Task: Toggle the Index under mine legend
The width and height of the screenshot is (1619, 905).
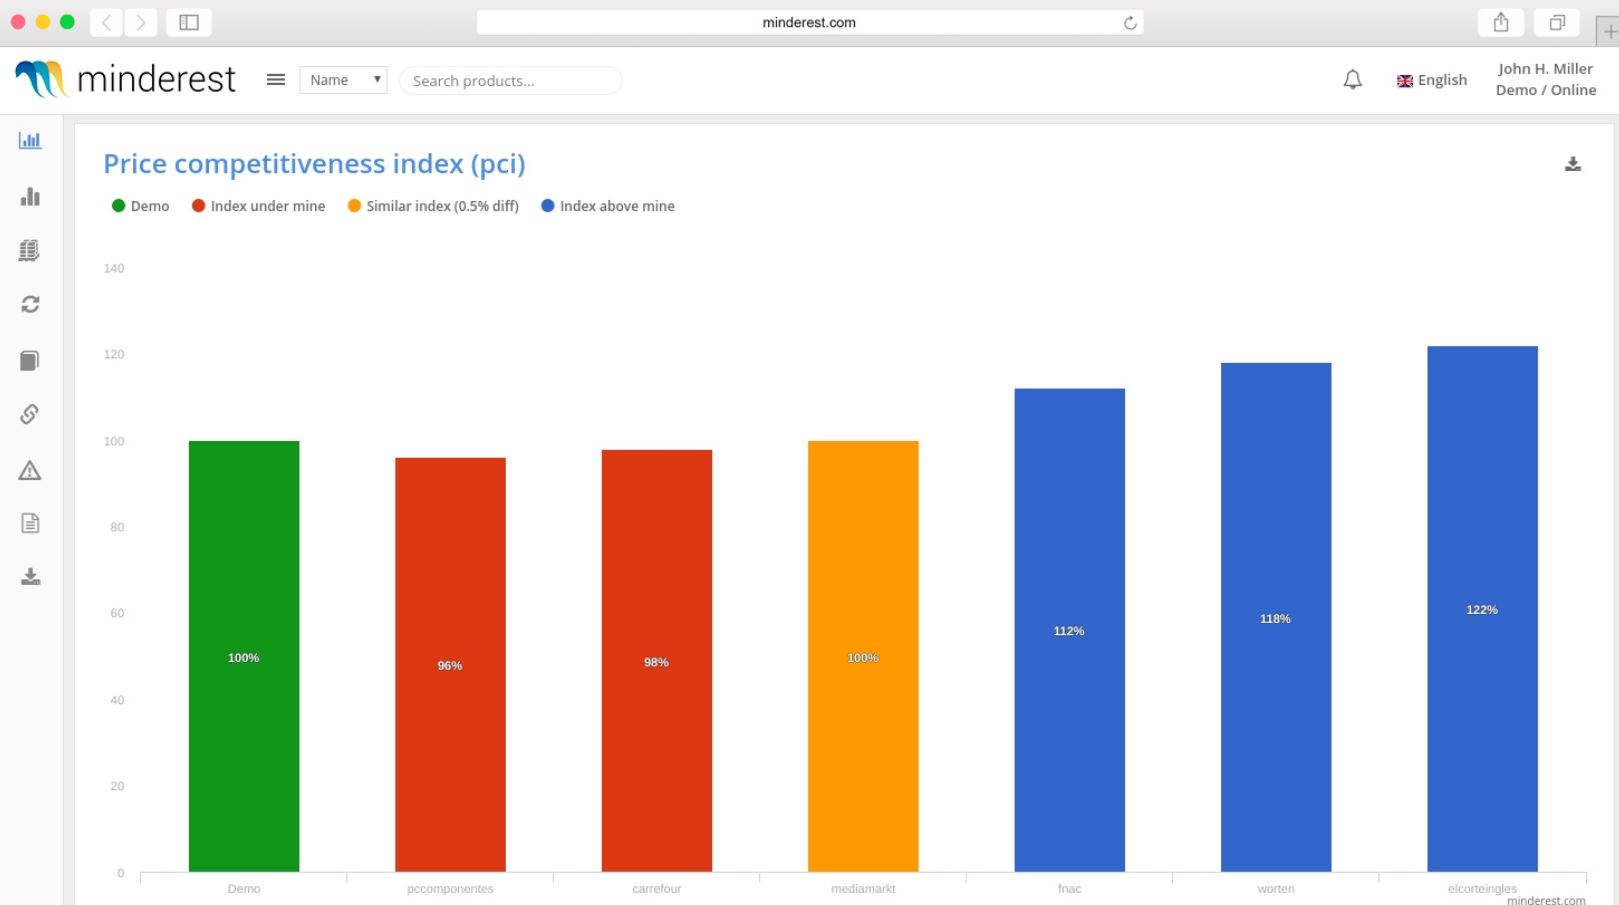Action: 258,206
